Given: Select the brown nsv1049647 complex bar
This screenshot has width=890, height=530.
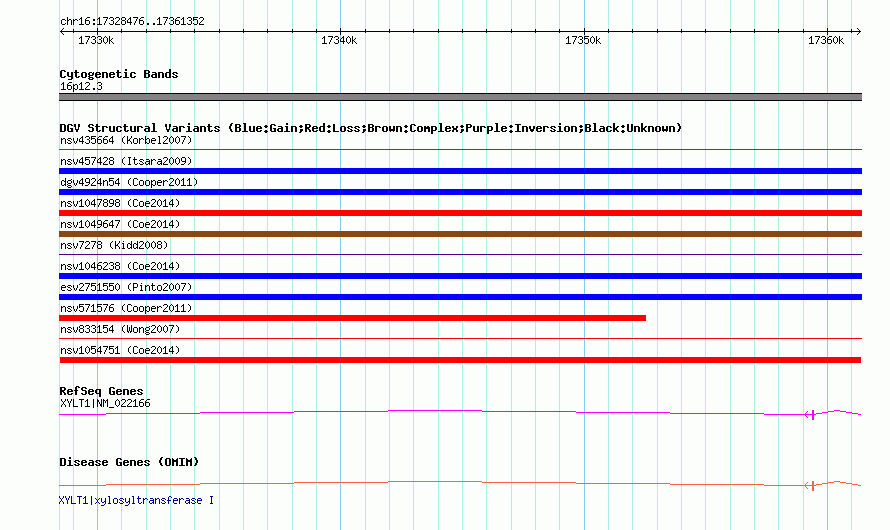Looking at the screenshot, I should tap(460, 234).
